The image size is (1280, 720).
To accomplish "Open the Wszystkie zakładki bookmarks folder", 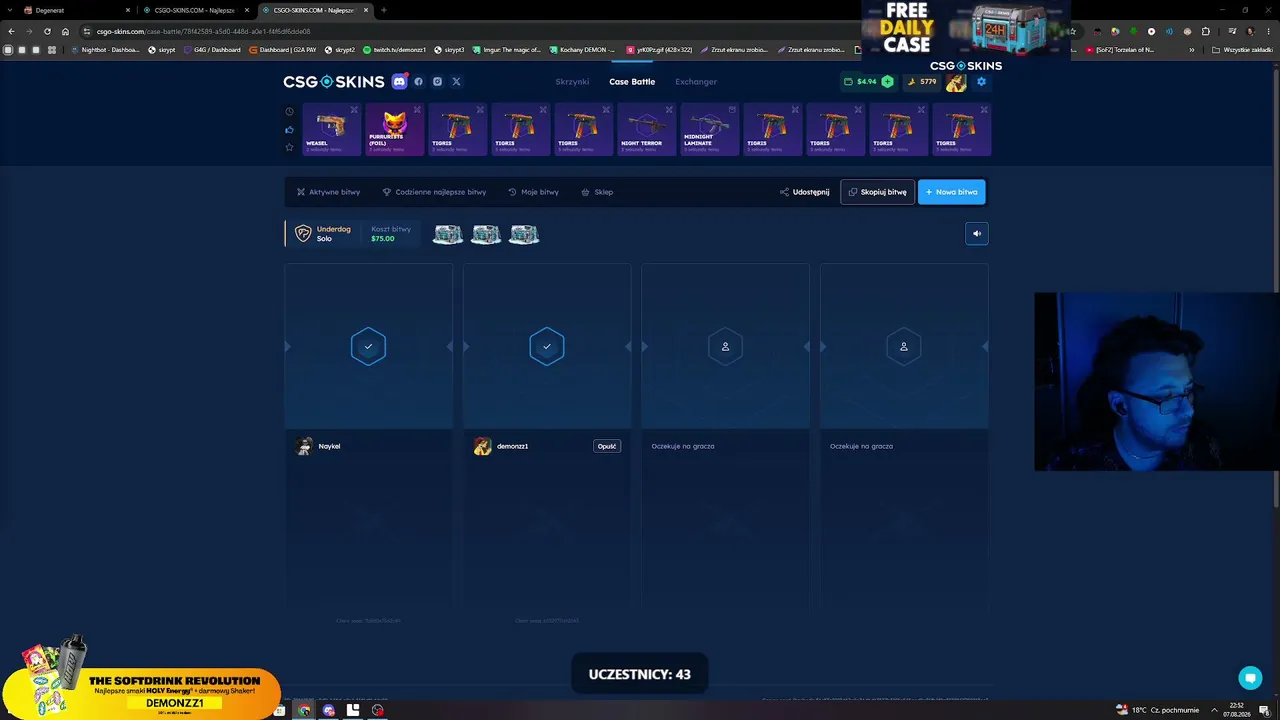I will click(1242, 49).
